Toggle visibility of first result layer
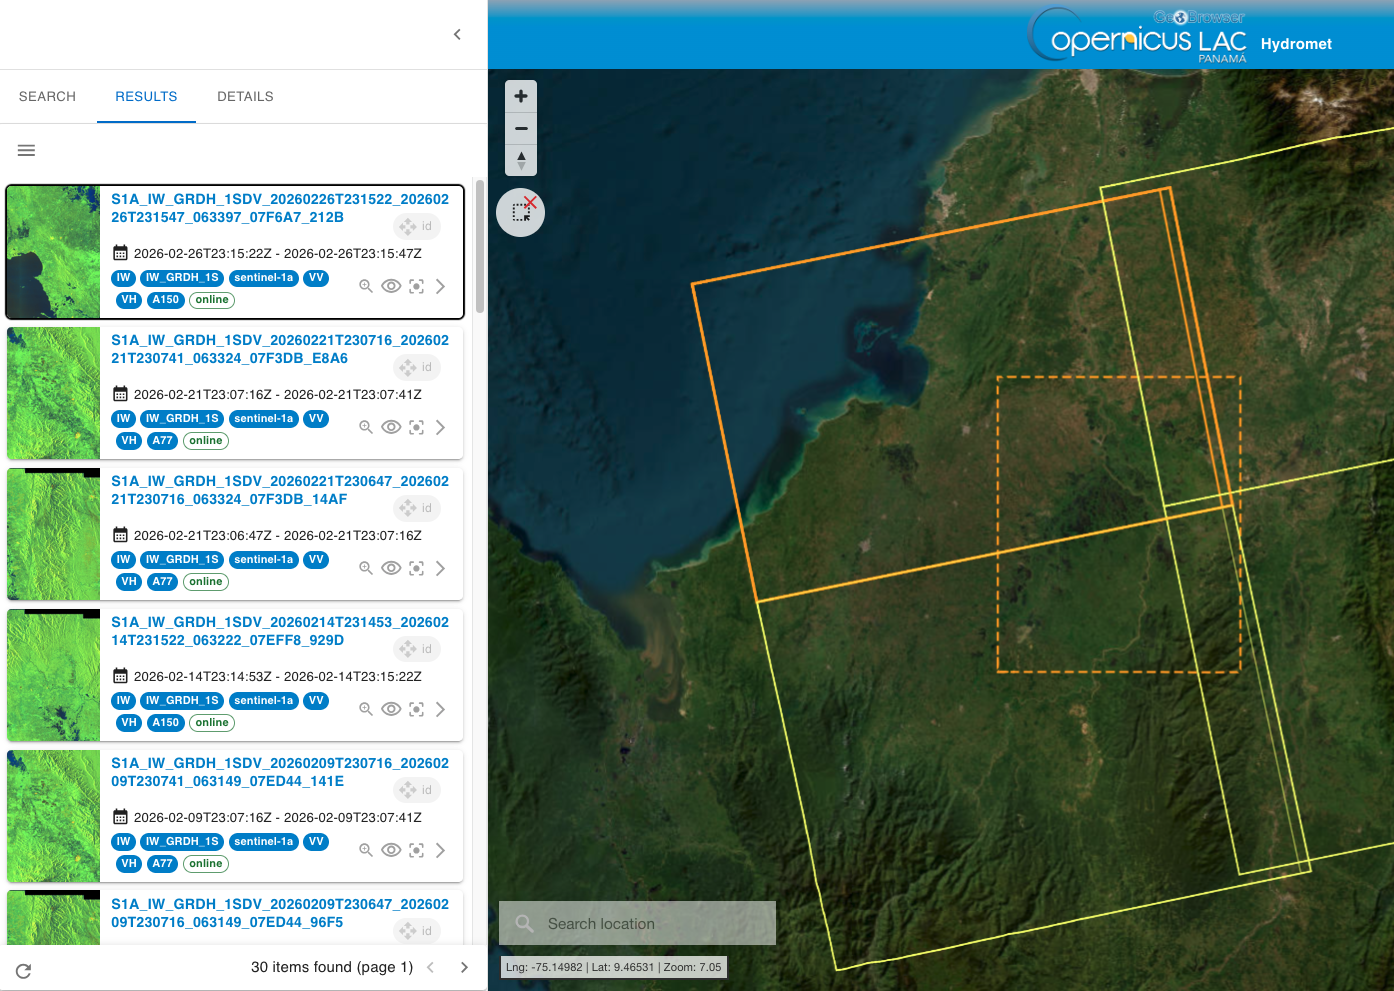Viewport: 1394px width, 991px height. [x=391, y=286]
